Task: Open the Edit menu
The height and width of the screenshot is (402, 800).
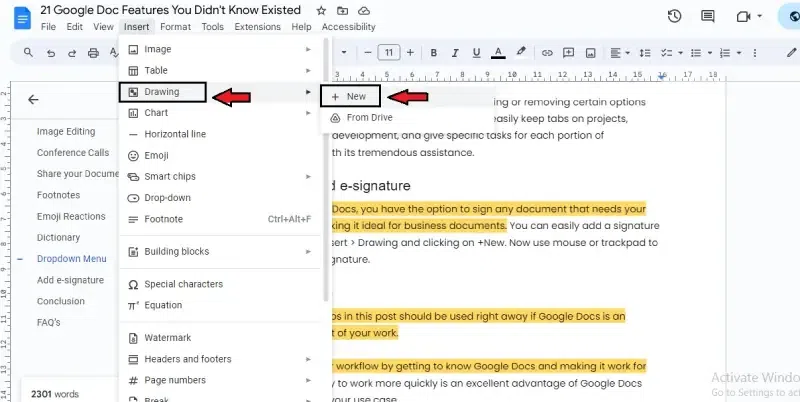Action: 74,27
